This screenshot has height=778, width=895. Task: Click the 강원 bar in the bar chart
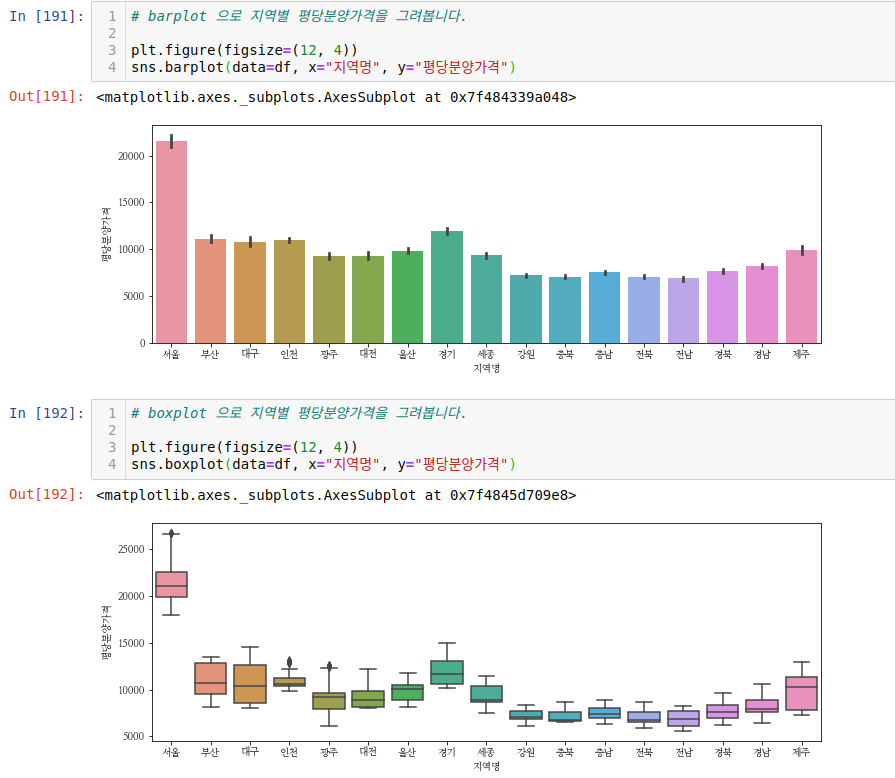(526, 309)
